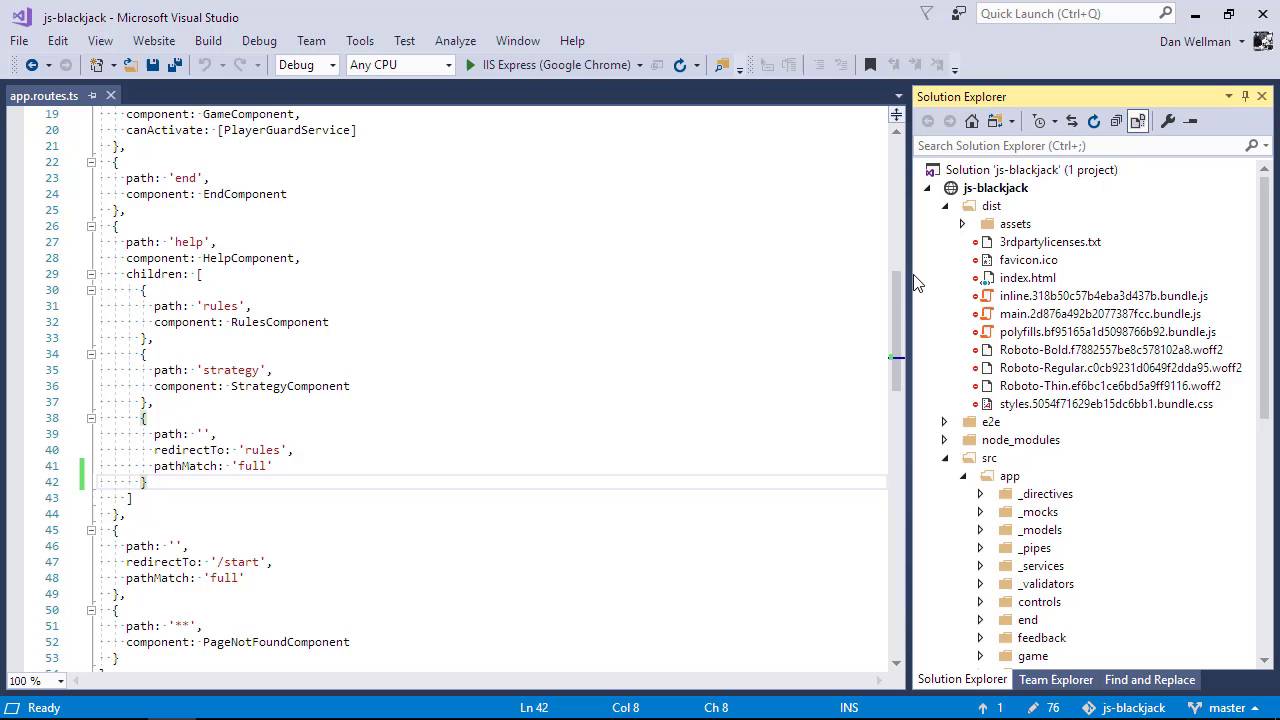
Task: Select the feedback folder in Solution Explorer
Action: click(x=1041, y=638)
